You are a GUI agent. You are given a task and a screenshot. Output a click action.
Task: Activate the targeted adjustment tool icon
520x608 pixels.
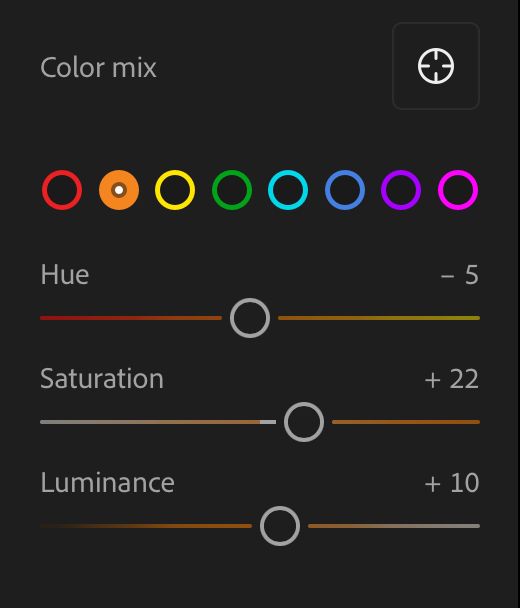point(436,66)
